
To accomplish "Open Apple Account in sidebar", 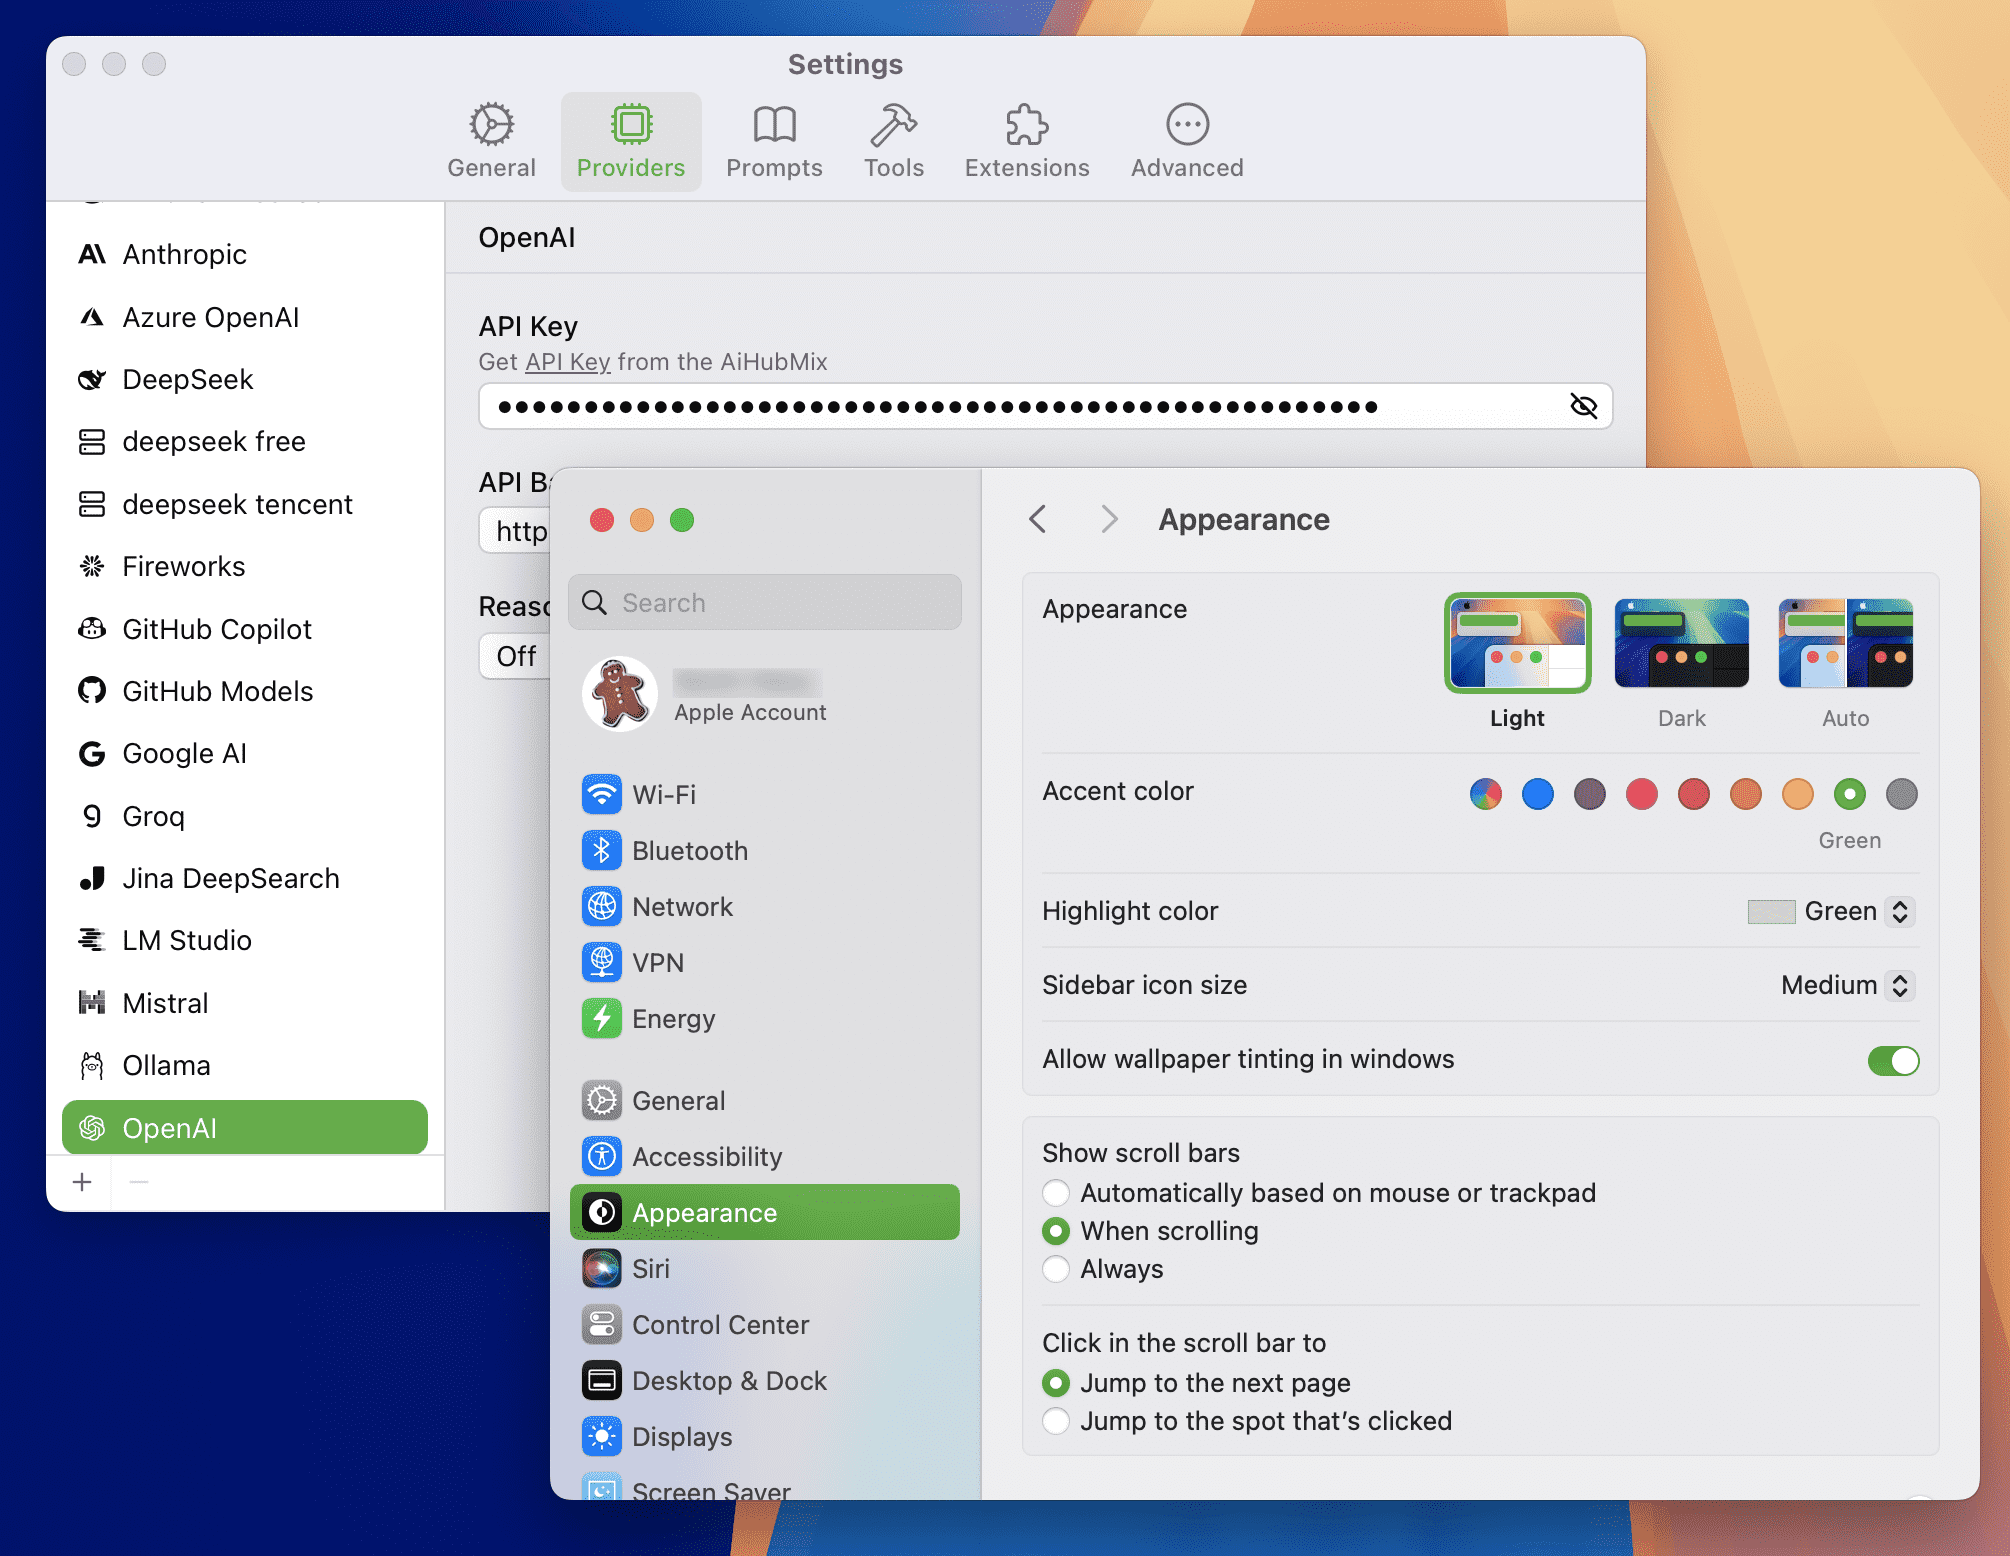I will click(765, 695).
